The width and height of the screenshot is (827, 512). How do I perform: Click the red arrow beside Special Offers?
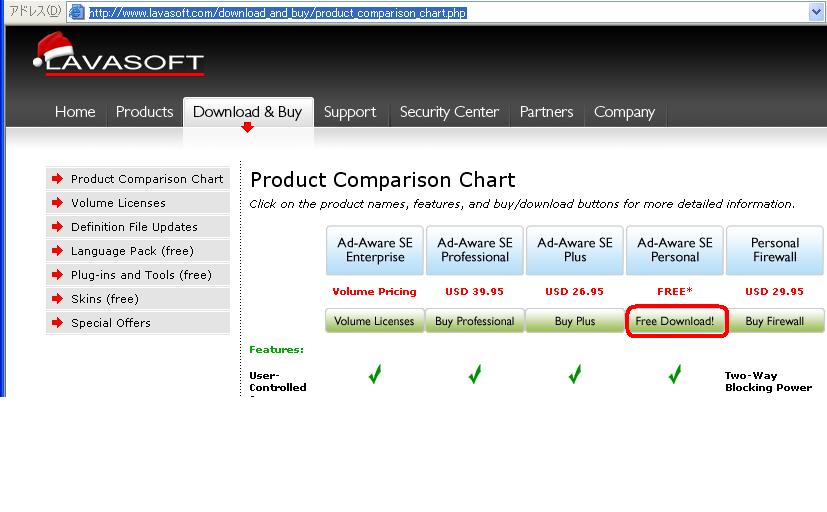(x=57, y=323)
